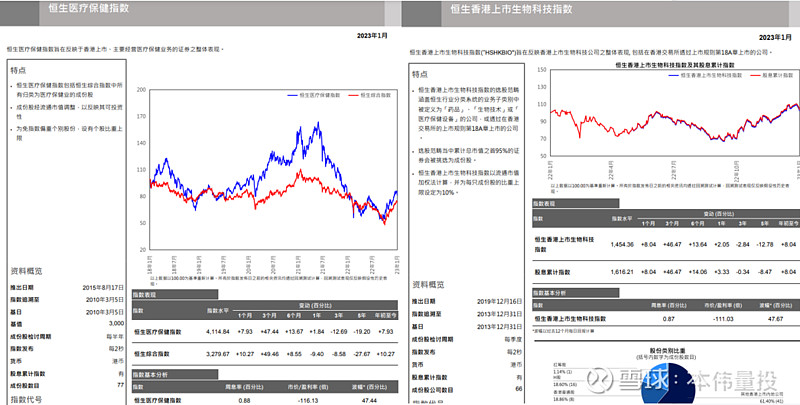Viewport: 800px width, 405px height.
Task: Select the dividend yield value 0.88
Action: [x=244, y=401]
